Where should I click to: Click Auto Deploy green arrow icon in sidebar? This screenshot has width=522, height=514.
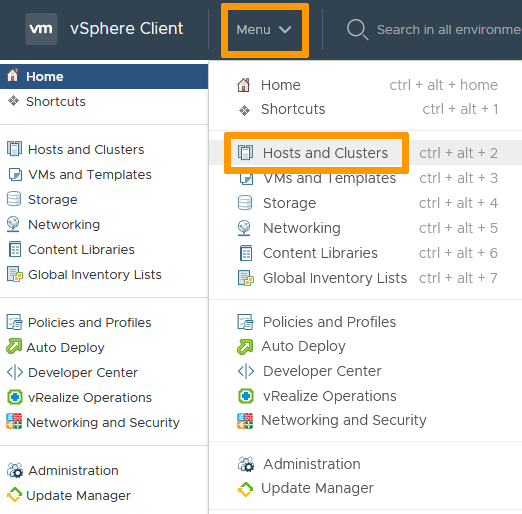14,346
